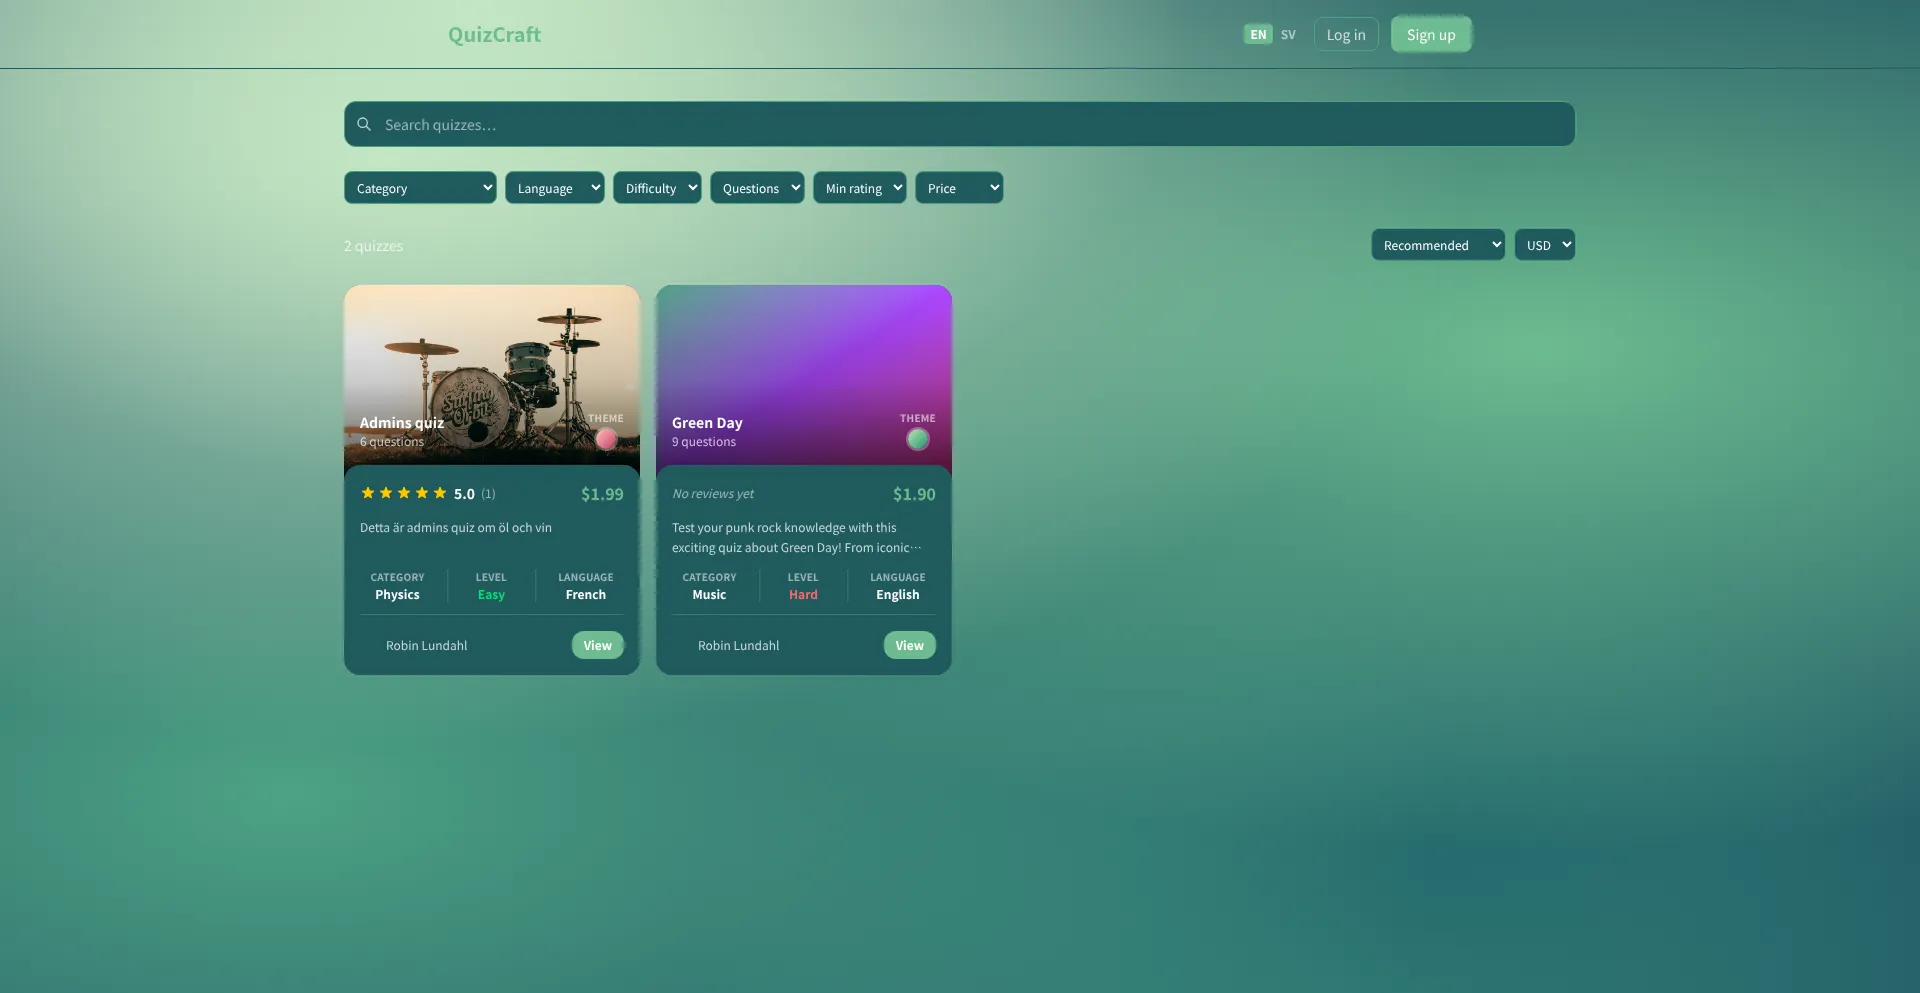Switch language to SV
This screenshot has width=1920, height=993.
tap(1288, 34)
